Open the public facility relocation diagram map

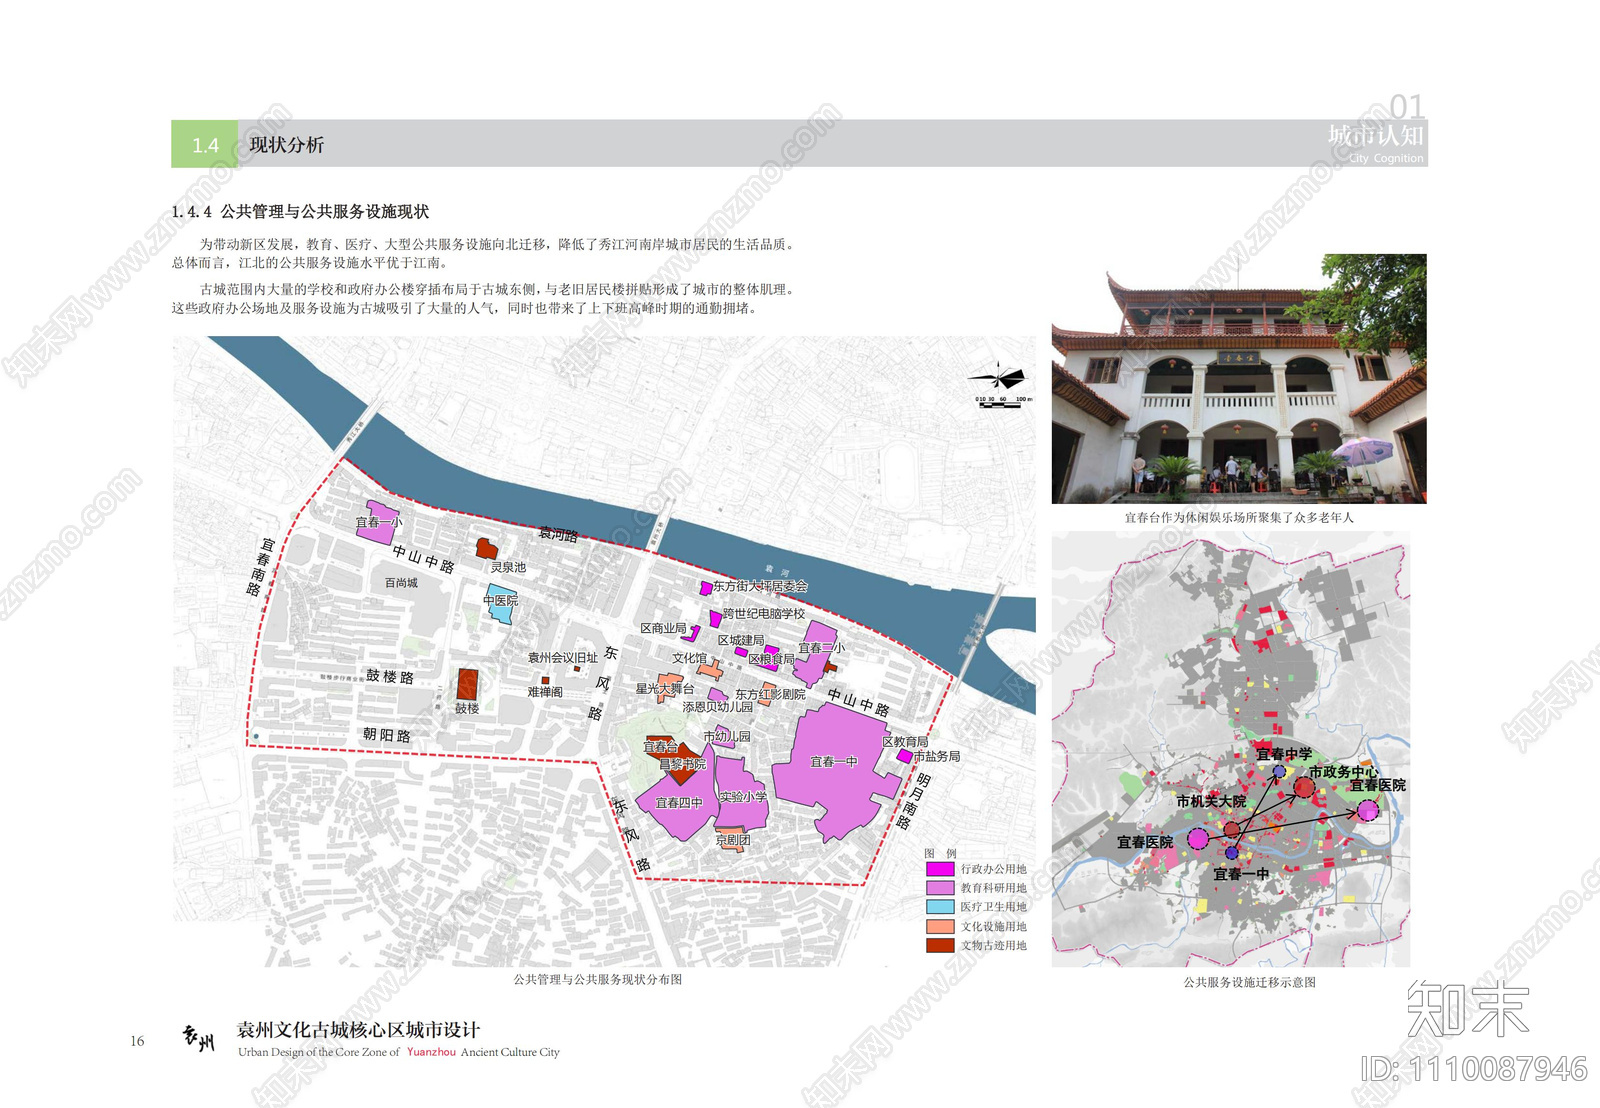coord(1231,750)
